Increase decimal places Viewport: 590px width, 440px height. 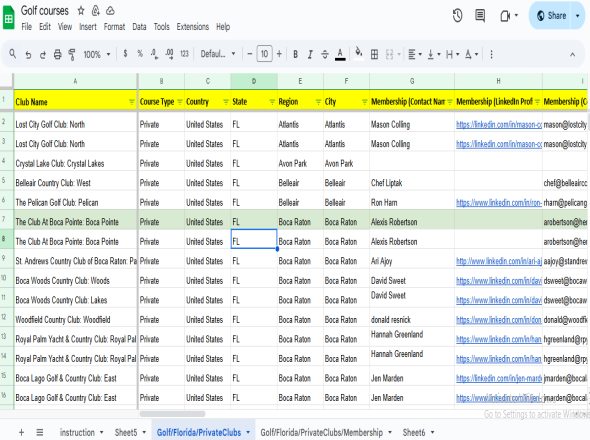169,54
